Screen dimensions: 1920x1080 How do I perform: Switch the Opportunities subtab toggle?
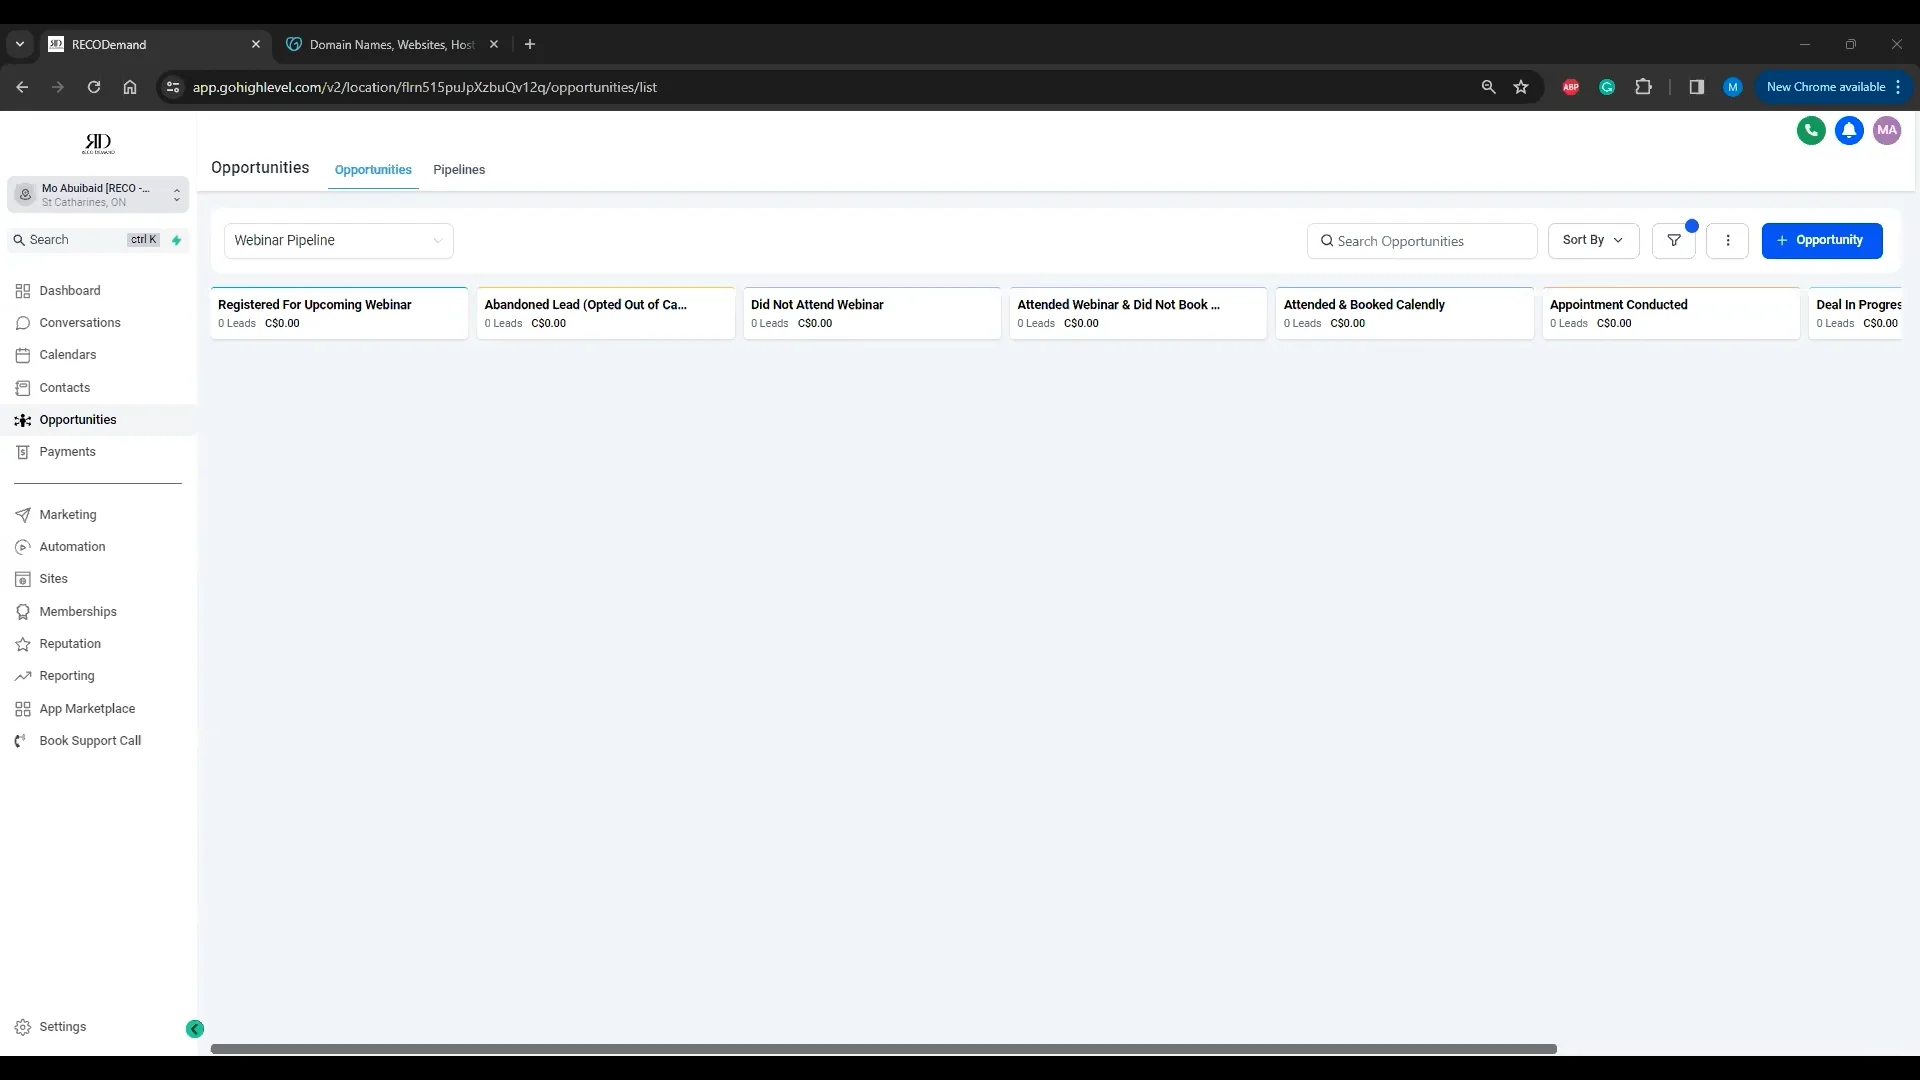pos(373,170)
